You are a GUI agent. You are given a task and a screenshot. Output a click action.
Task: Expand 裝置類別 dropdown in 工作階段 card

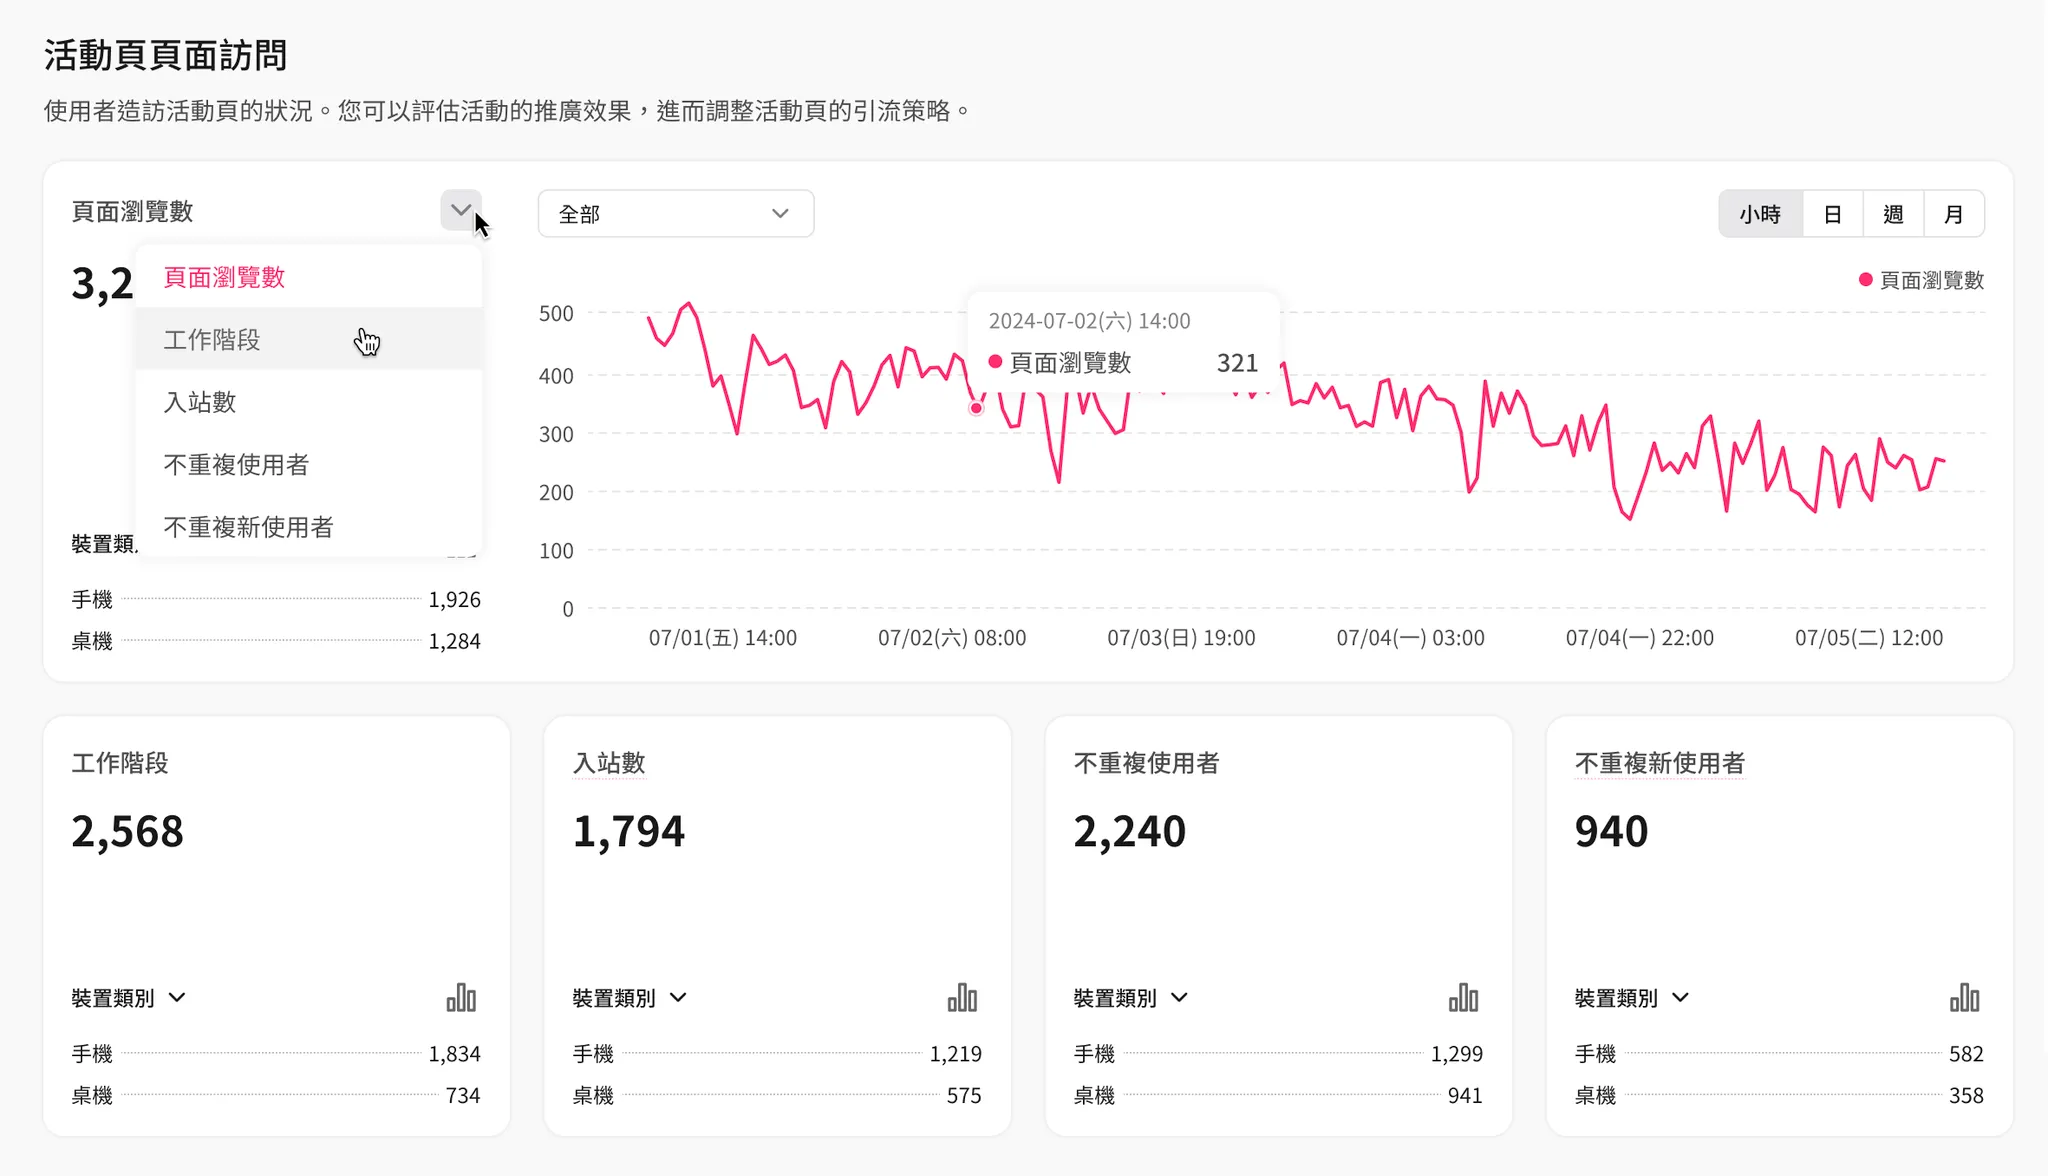tap(129, 998)
